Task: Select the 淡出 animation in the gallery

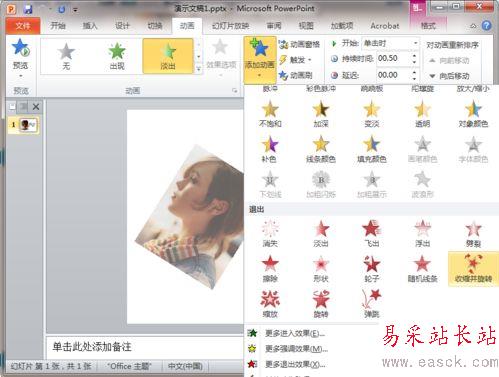Action: pyautogui.click(x=168, y=56)
